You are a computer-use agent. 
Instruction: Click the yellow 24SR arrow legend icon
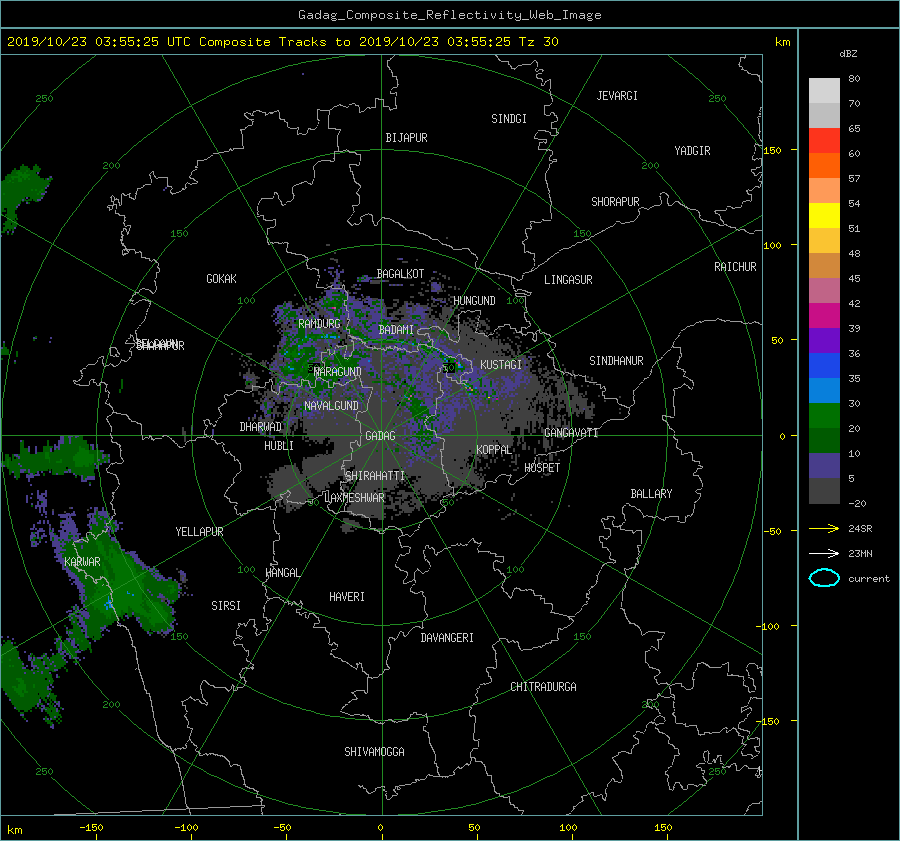click(x=824, y=528)
